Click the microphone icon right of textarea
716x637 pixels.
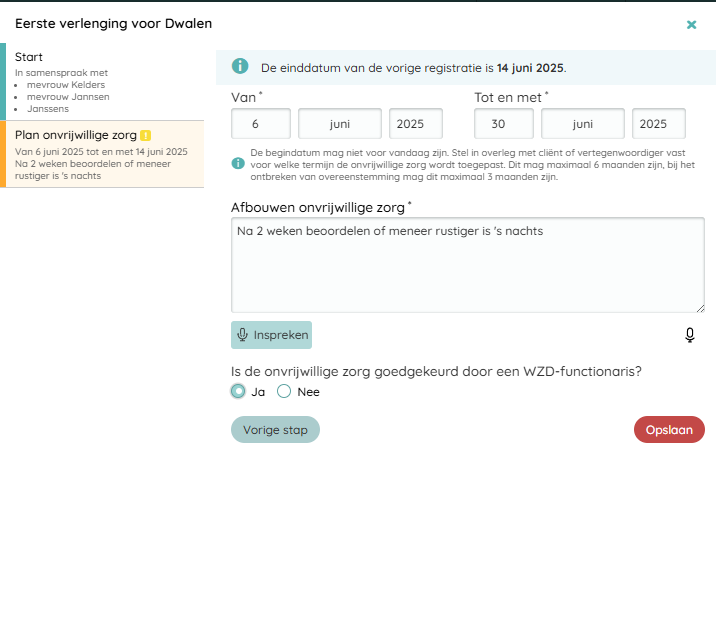(x=690, y=335)
